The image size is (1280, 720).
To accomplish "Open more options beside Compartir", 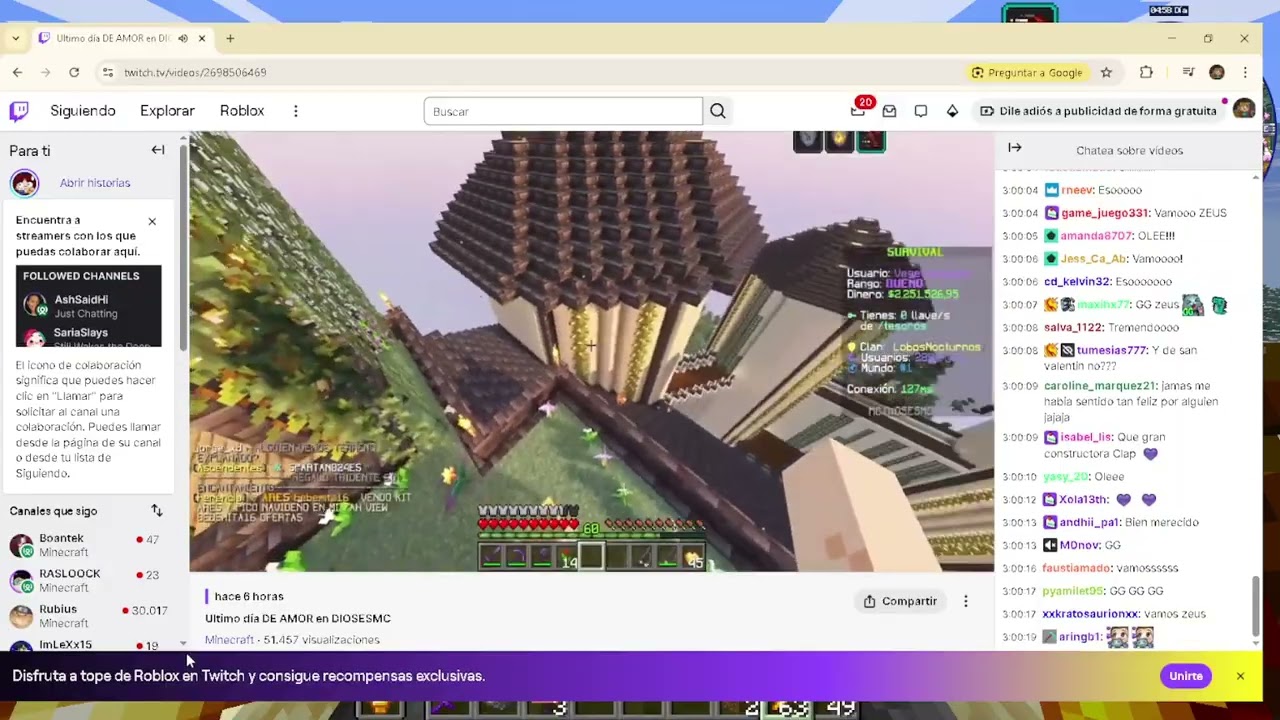I will point(966,601).
